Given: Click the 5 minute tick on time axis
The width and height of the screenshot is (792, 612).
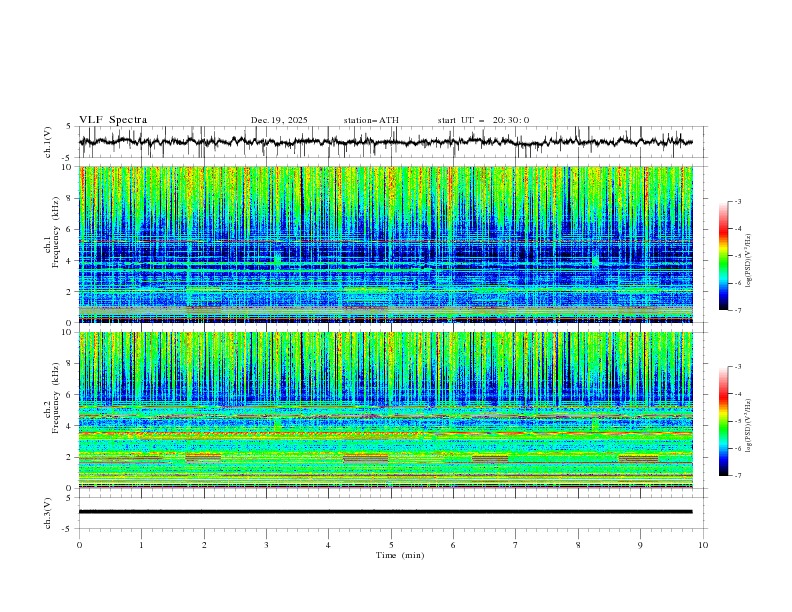Looking at the screenshot, I should (x=391, y=544).
